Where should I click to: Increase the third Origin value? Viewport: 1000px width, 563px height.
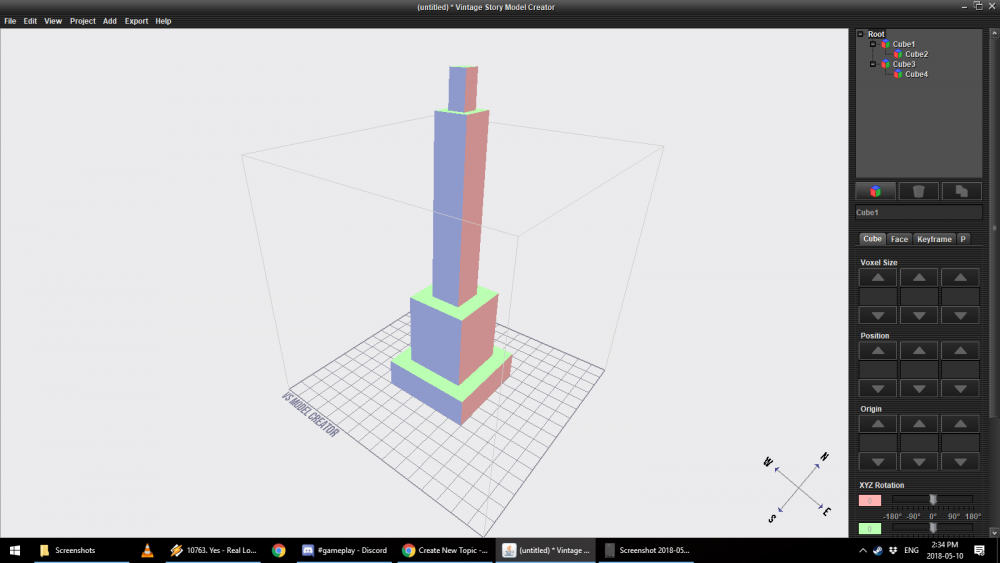(x=960, y=424)
